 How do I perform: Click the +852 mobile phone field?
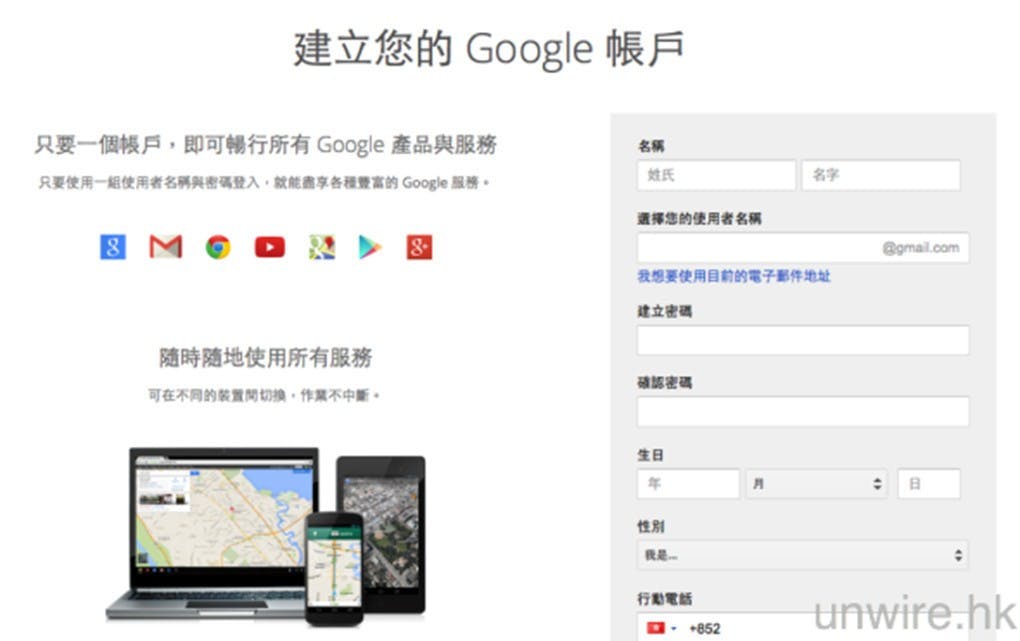pyautogui.click(x=803, y=627)
